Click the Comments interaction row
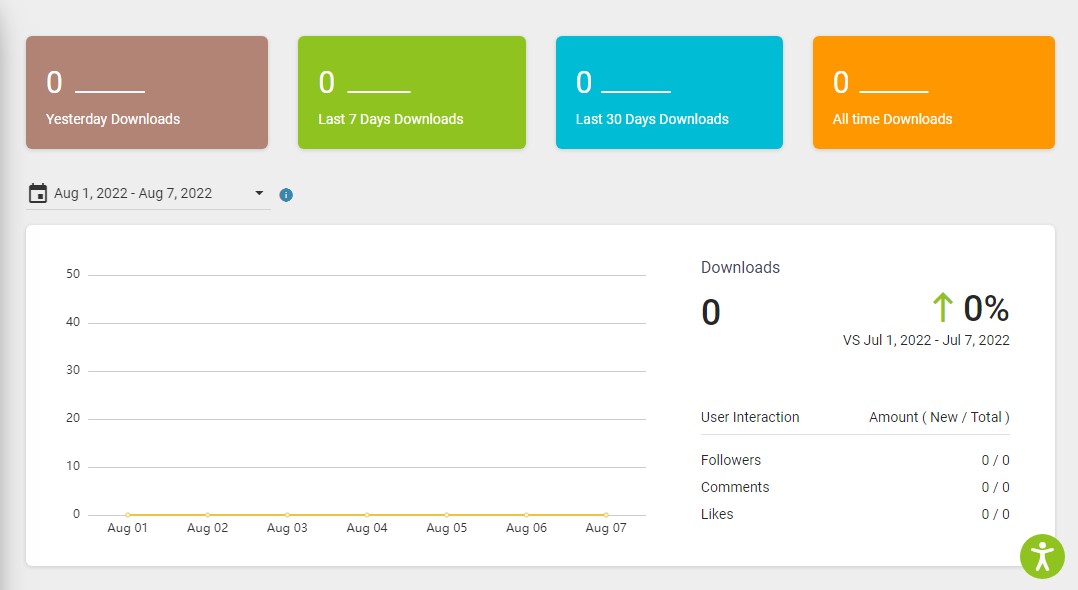The width and height of the screenshot is (1078, 590). pyautogui.click(x=735, y=487)
